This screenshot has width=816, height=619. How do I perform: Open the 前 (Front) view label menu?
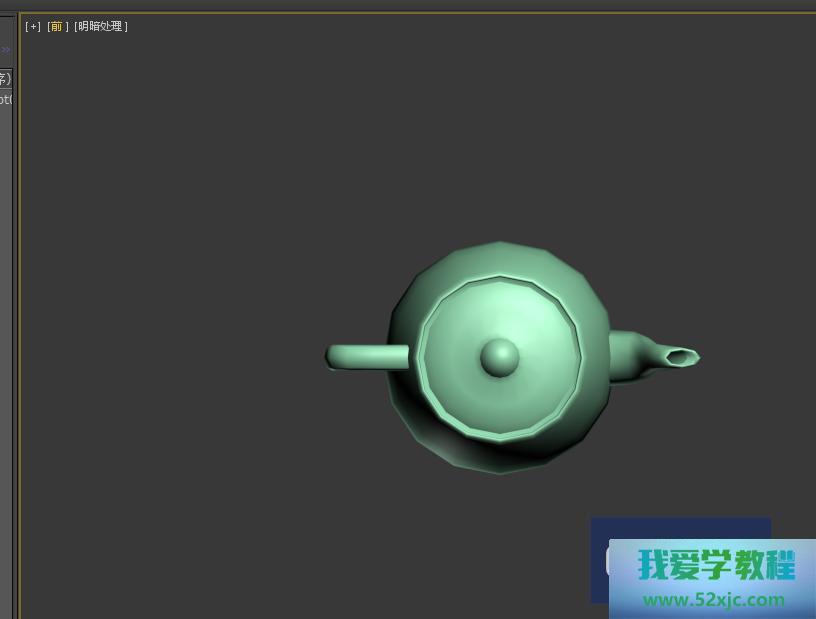point(58,27)
